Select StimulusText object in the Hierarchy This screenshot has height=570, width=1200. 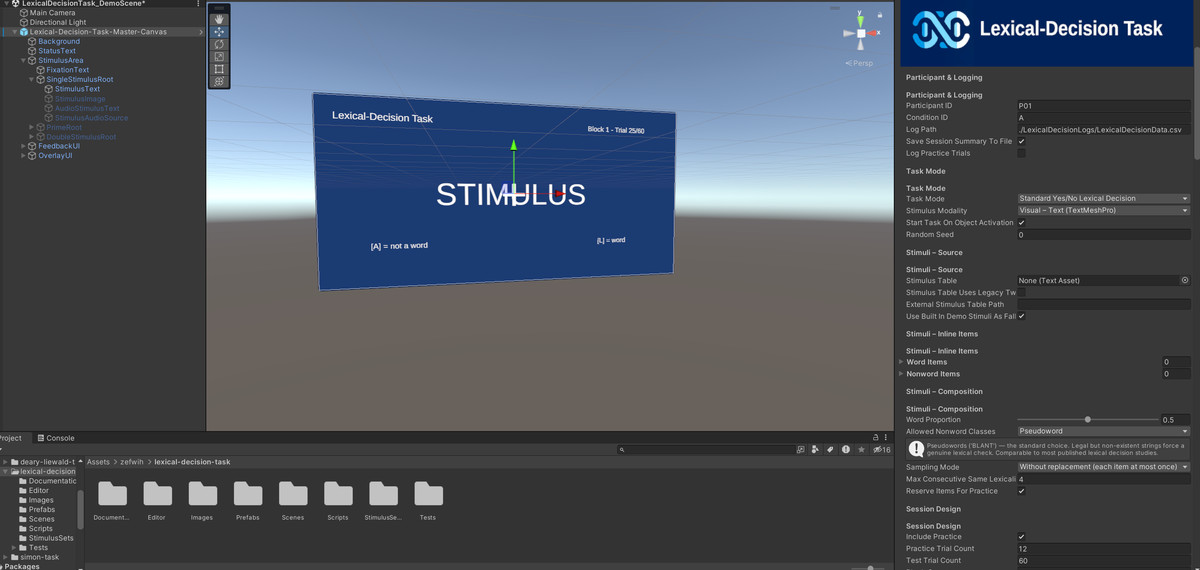tap(77, 89)
